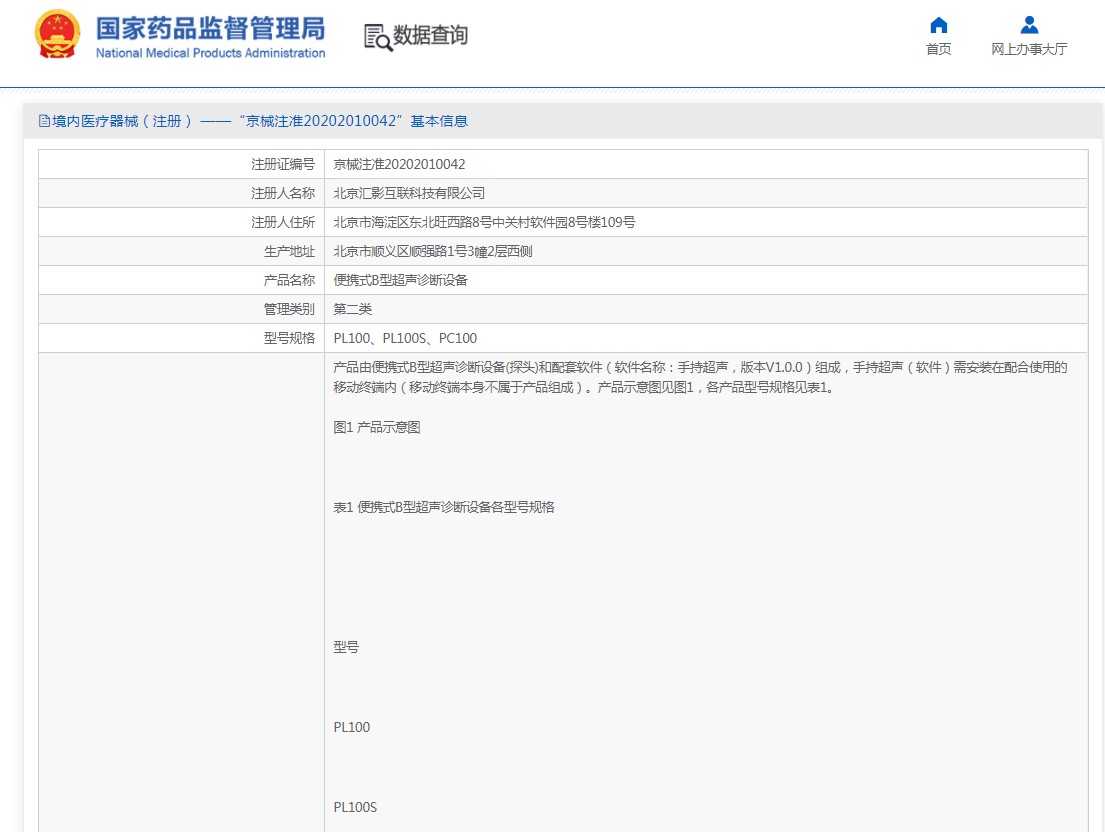Click National Medical Products Administration text

pos(211,53)
